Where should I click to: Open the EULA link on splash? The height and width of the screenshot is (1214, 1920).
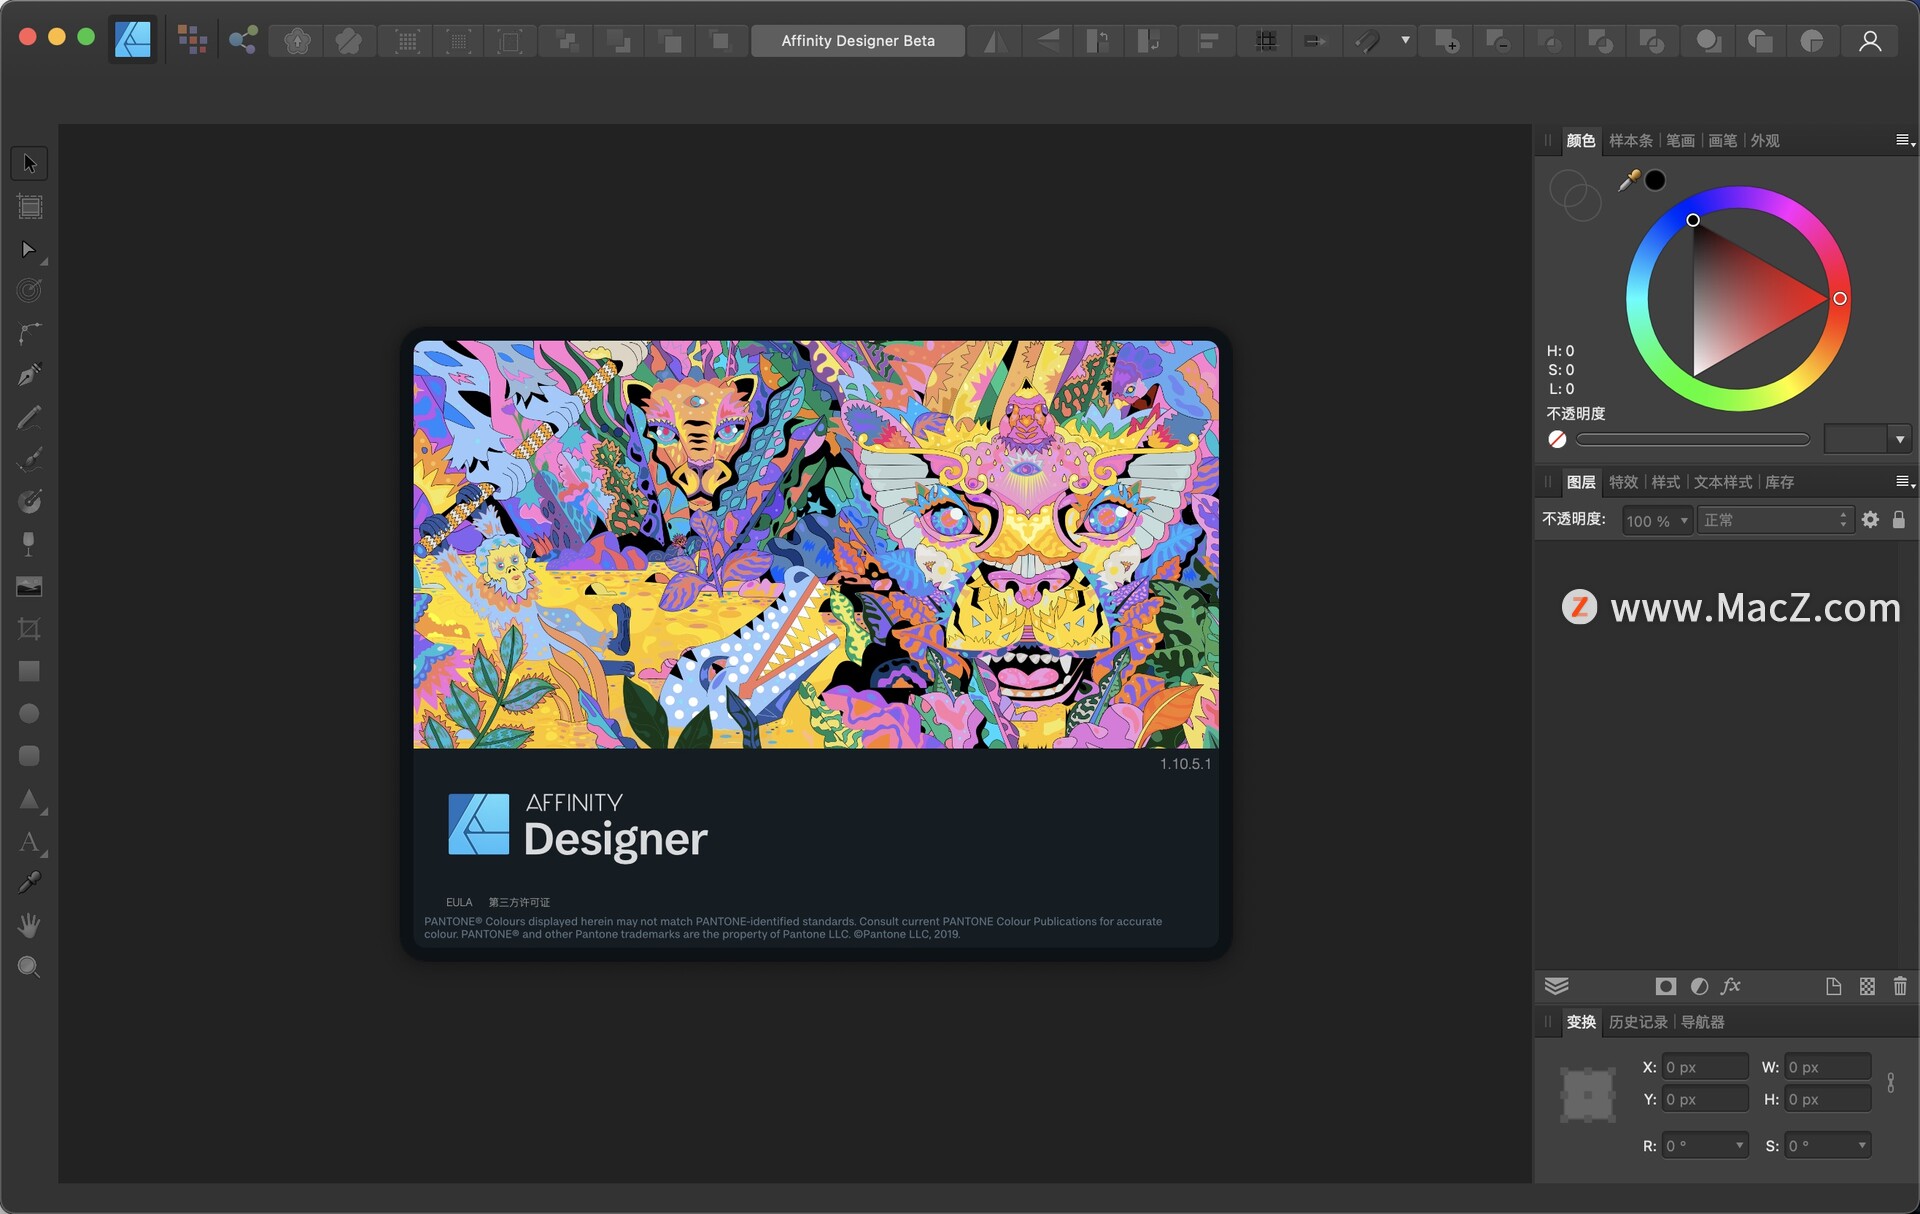459,902
